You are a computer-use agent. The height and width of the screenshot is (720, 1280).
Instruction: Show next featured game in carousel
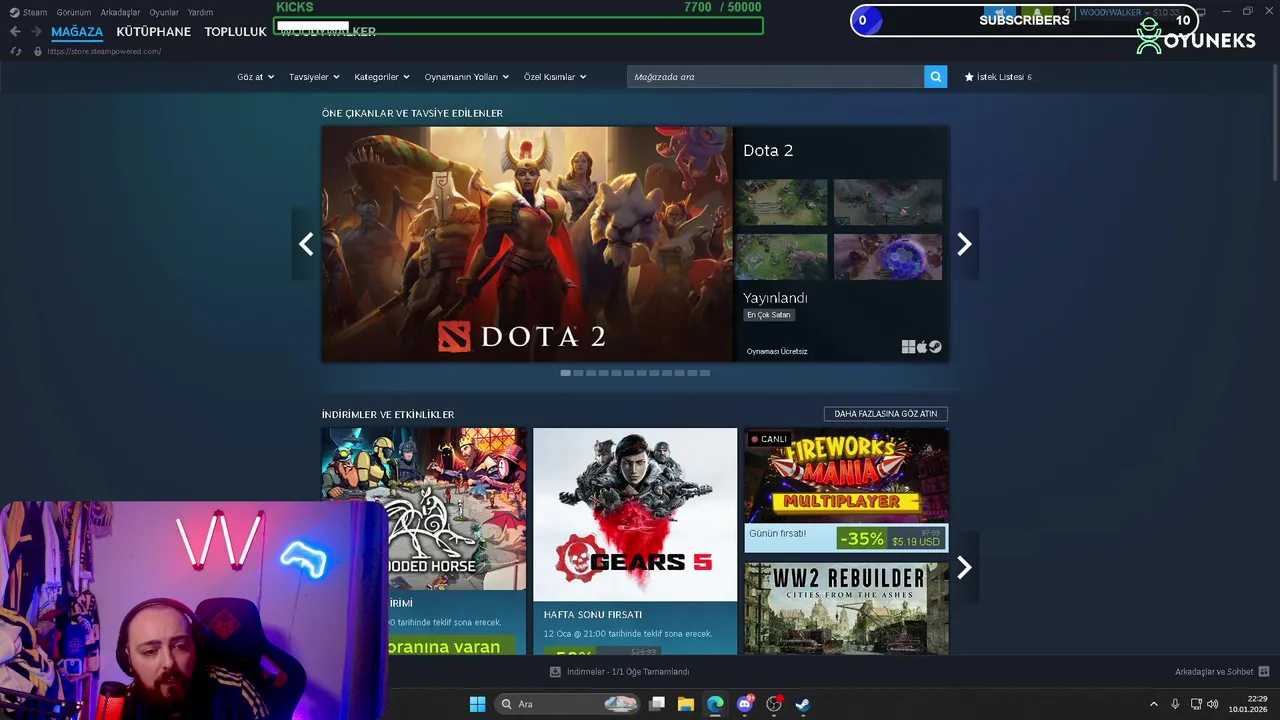point(964,244)
